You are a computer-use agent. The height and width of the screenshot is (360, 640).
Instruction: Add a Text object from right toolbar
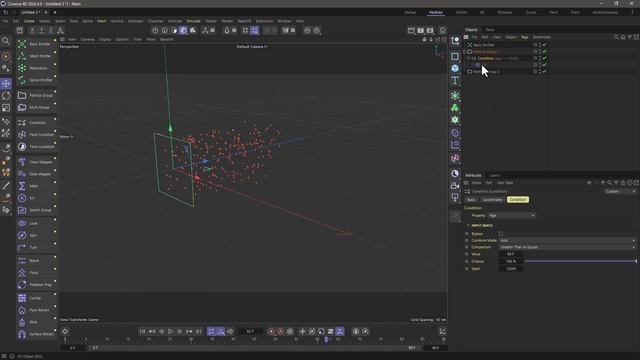455,80
